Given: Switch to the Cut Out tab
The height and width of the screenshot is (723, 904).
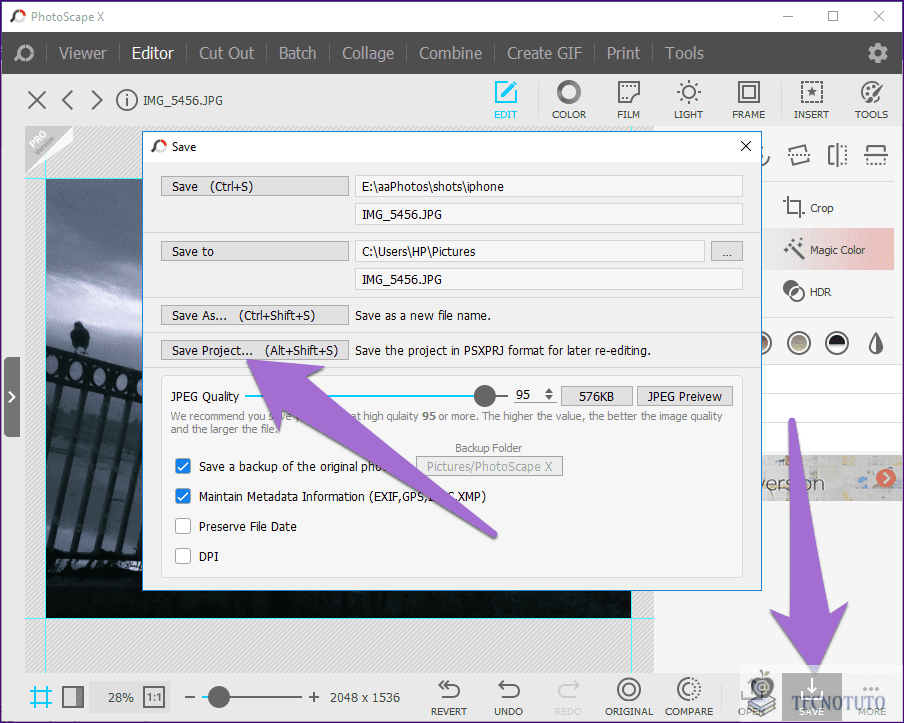Looking at the screenshot, I should (226, 53).
